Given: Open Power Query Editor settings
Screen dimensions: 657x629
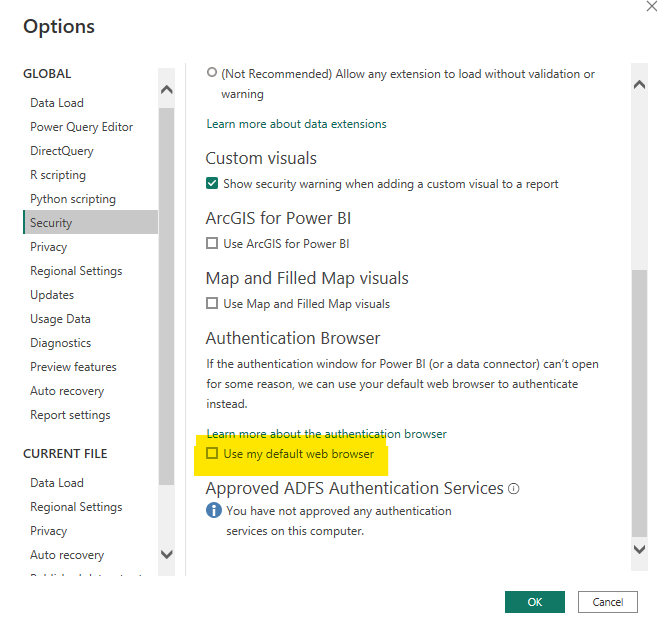Looking at the screenshot, I should (82, 127).
